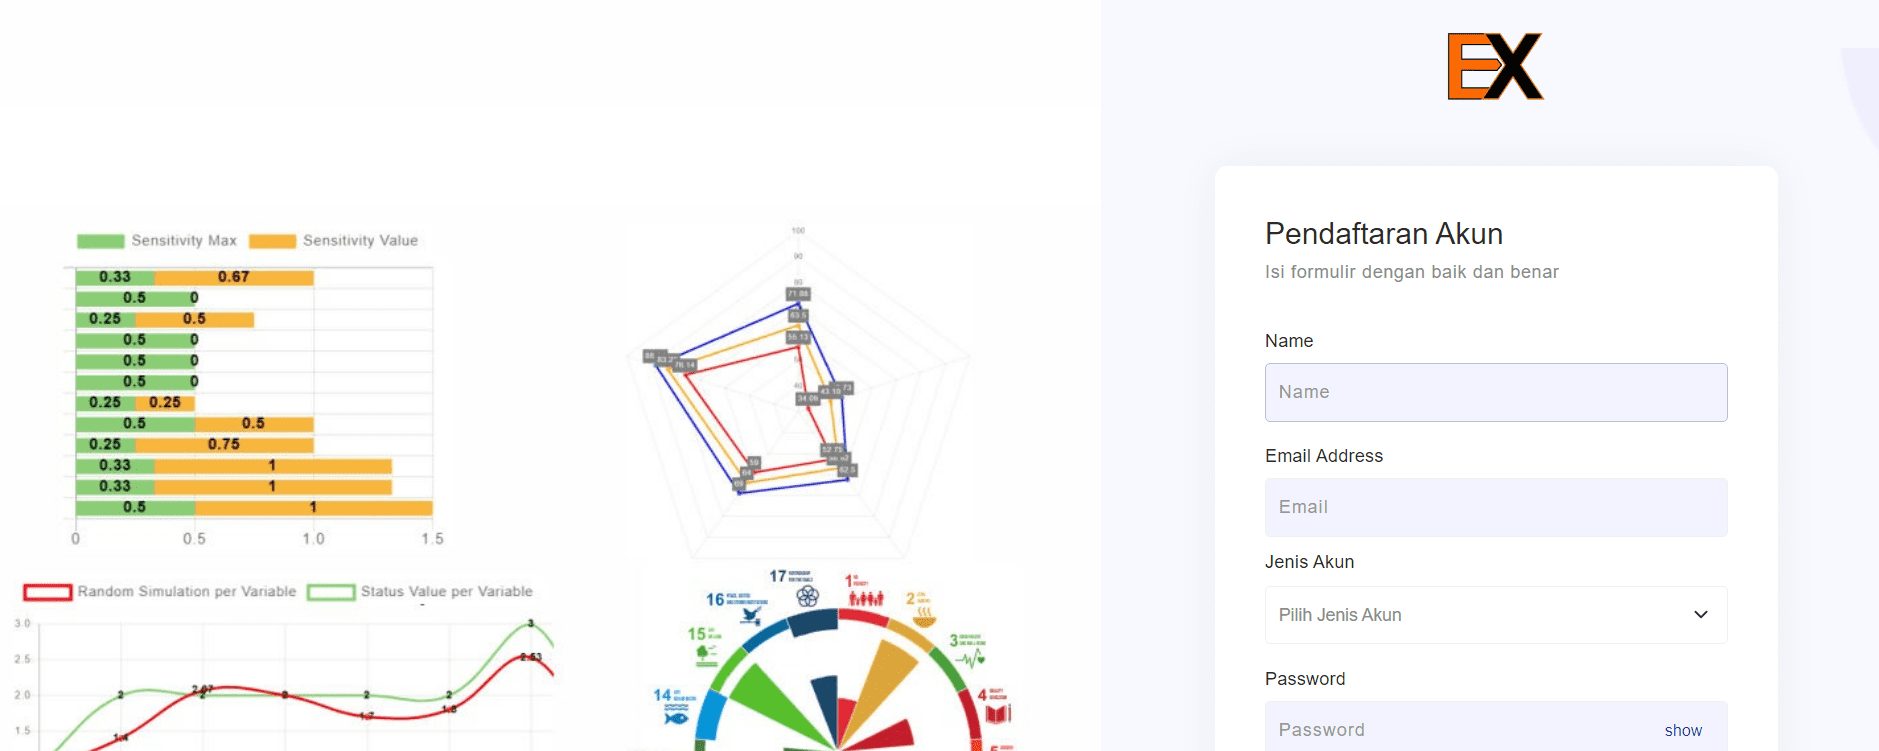1879x751 pixels.
Task: Toggle Random Simulation per Variable legend
Action: click(x=160, y=592)
